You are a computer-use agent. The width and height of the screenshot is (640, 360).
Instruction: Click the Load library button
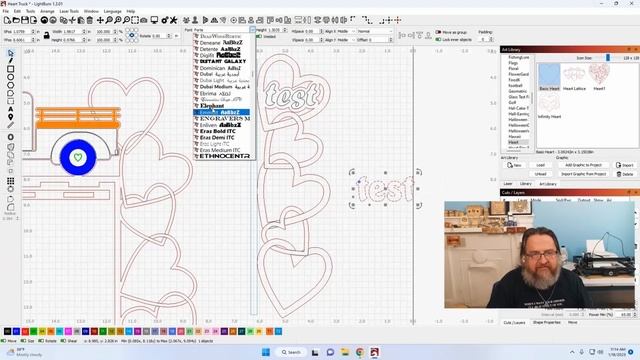540,165
